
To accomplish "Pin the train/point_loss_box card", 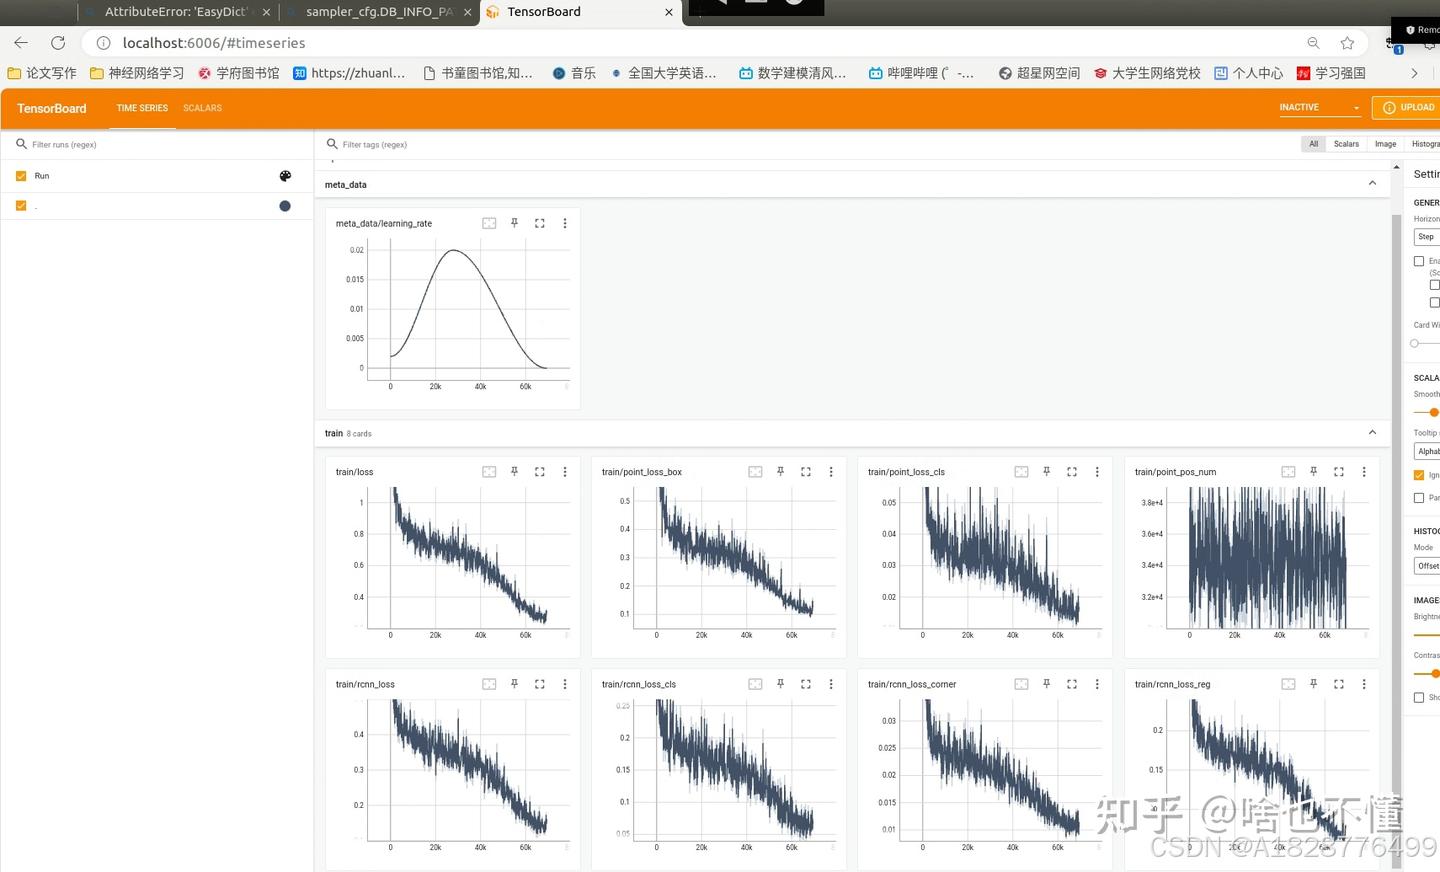I will coord(780,472).
